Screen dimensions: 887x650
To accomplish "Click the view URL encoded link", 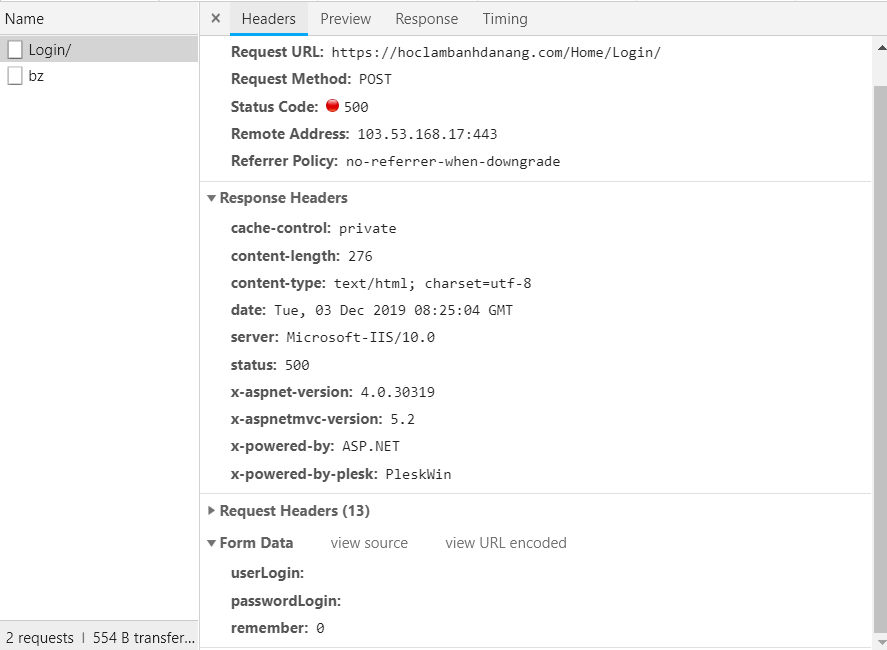I will 506,543.
